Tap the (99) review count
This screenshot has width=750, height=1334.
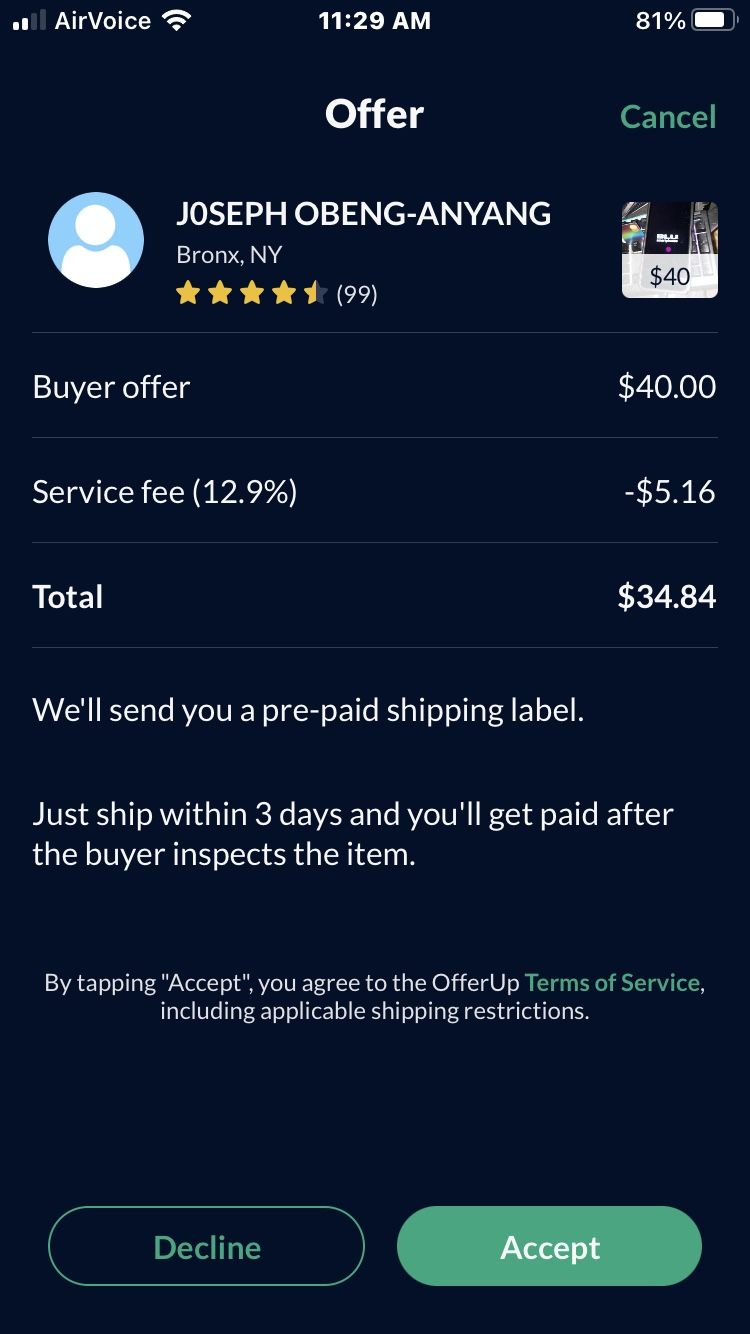point(357,294)
